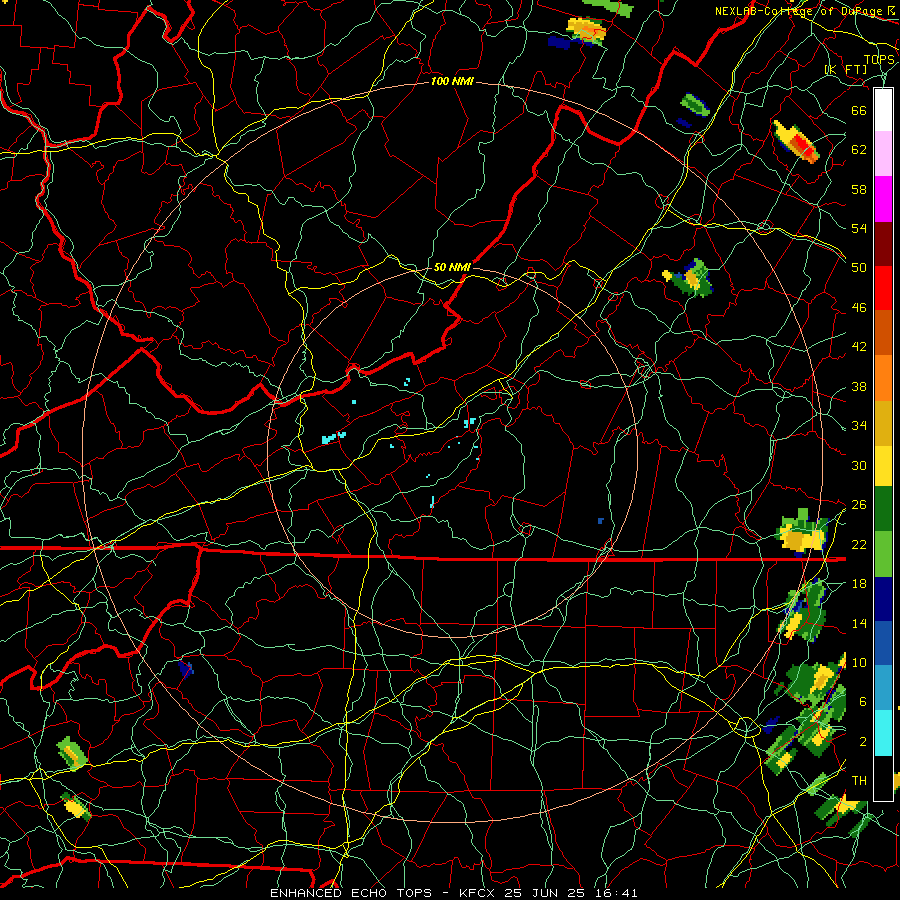Viewport: 900px width, 900px height.
Task: Select the dark green legend swatch
Action: tap(883, 509)
